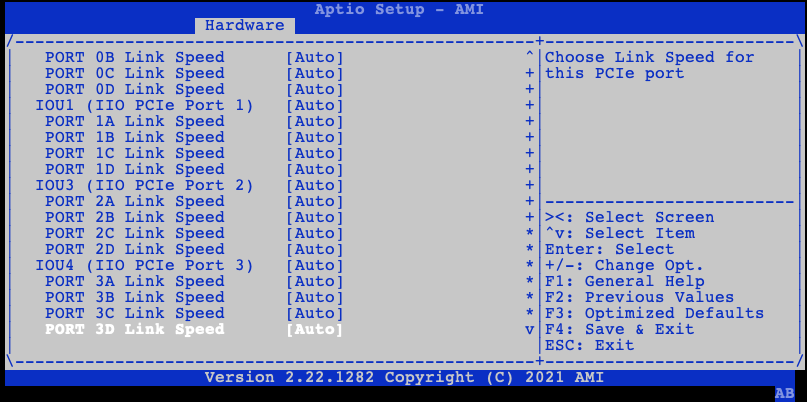This screenshot has height=402, width=807.
Task: Open the PORT 0C Link Speed Auto value
Action: [x=314, y=73]
